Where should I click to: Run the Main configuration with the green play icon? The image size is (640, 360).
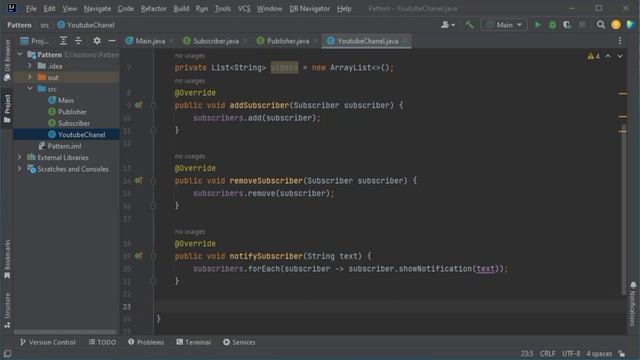coord(538,25)
